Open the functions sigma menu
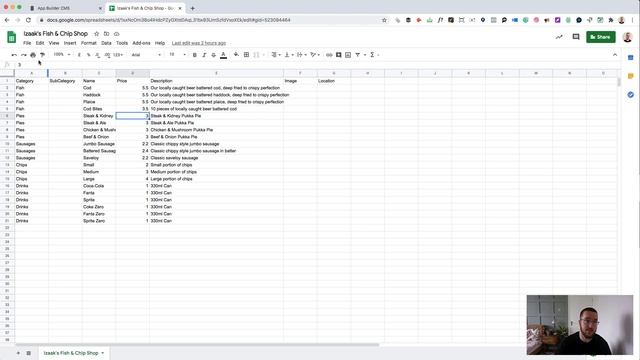The width and height of the screenshot is (640, 360). point(372,55)
